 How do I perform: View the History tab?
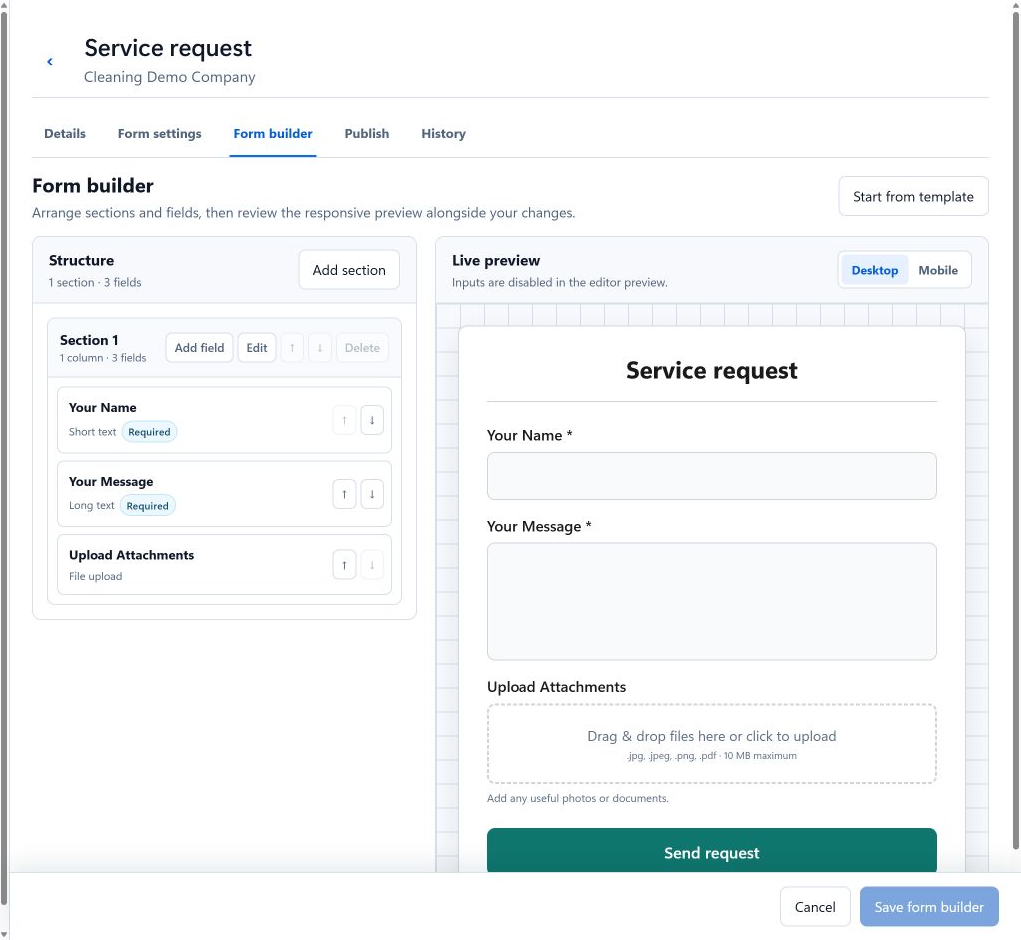443,133
